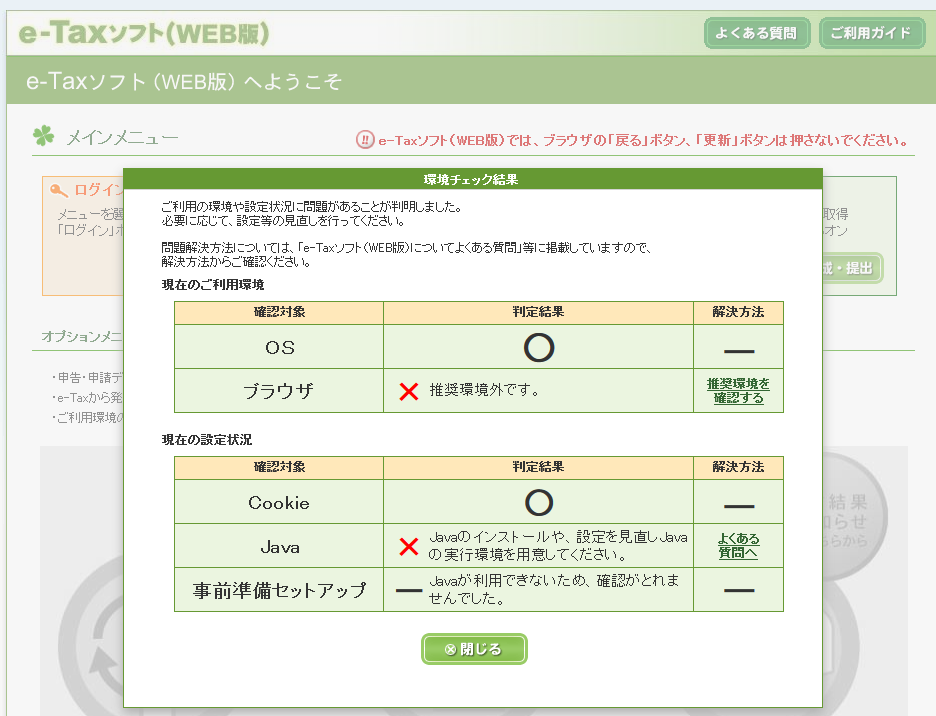The image size is (936, 716).
Task: Click the red X icon in the Java row
Action: pos(409,546)
